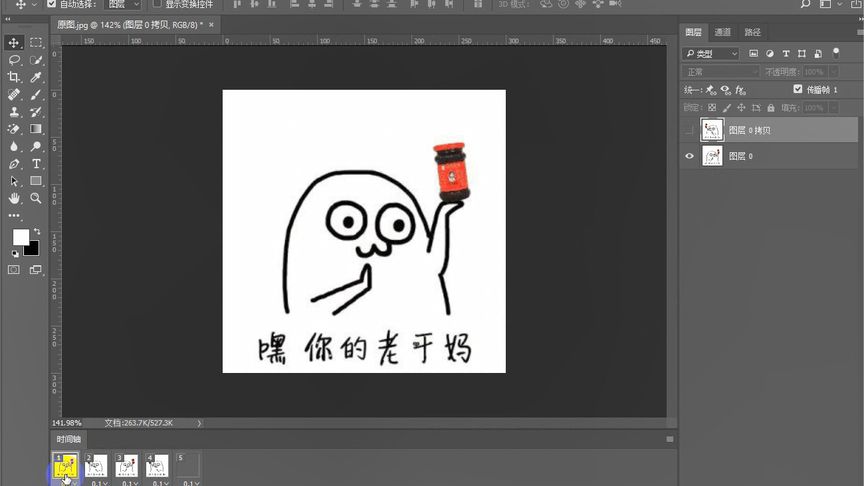Screen dimensions: 864x486
Task: Click the background black color swatch
Action: point(33,251)
